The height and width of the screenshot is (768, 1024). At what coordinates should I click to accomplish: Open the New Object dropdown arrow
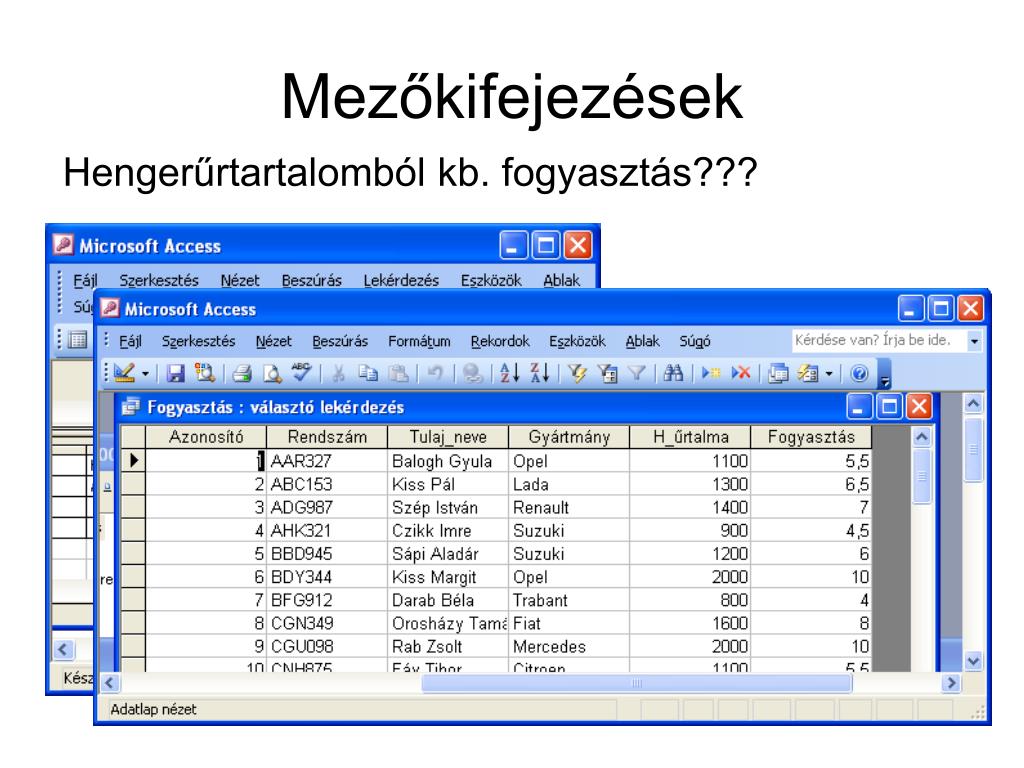[829, 374]
